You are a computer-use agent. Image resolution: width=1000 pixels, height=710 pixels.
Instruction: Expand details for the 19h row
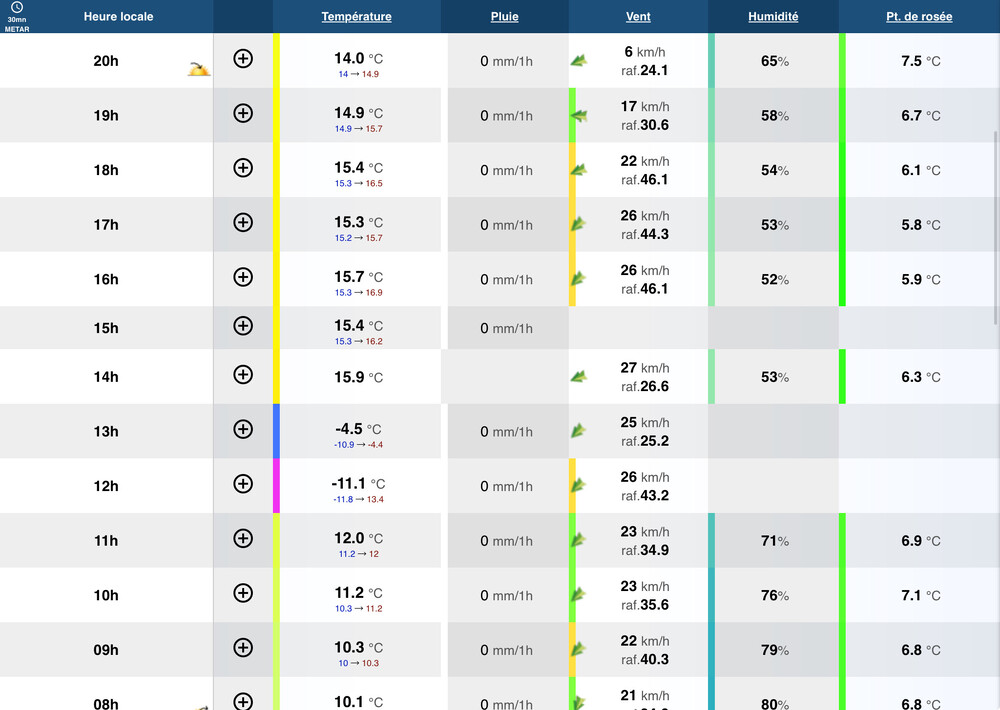243,113
